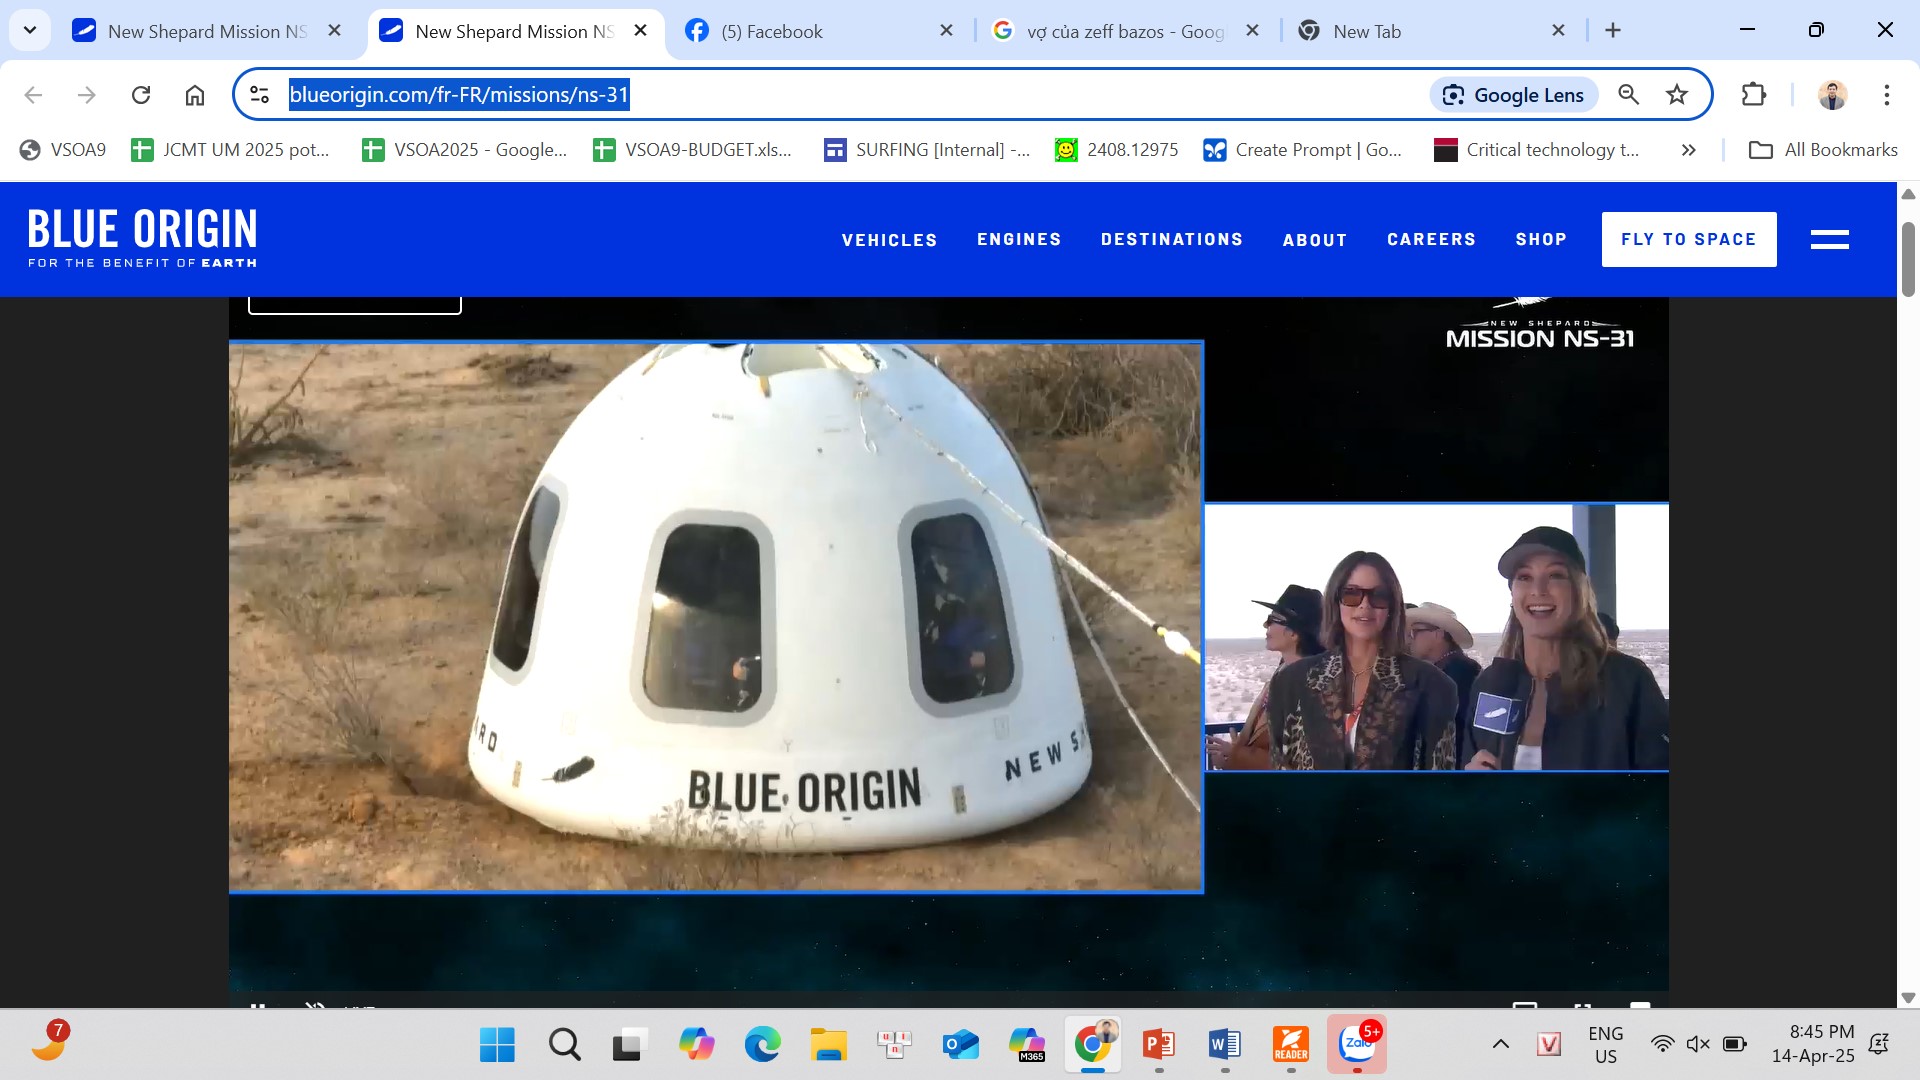
Task: Click the presenters video inset
Action: point(1436,637)
